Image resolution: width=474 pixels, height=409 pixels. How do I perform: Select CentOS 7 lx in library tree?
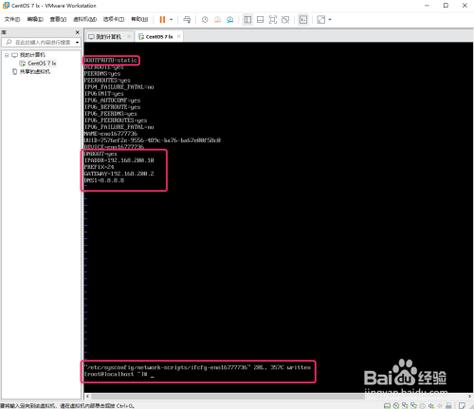pyautogui.click(x=42, y=63)
